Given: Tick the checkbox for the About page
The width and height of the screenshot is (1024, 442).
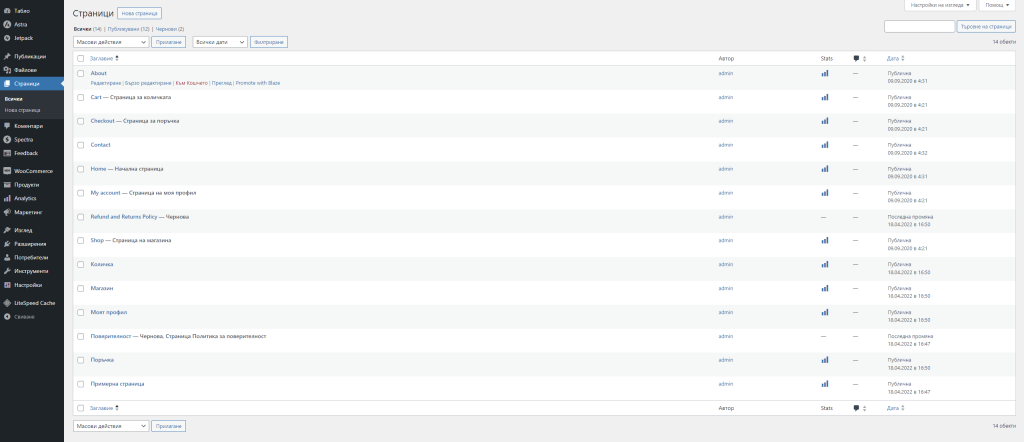Looking at the screenshot, I should 81,73.
